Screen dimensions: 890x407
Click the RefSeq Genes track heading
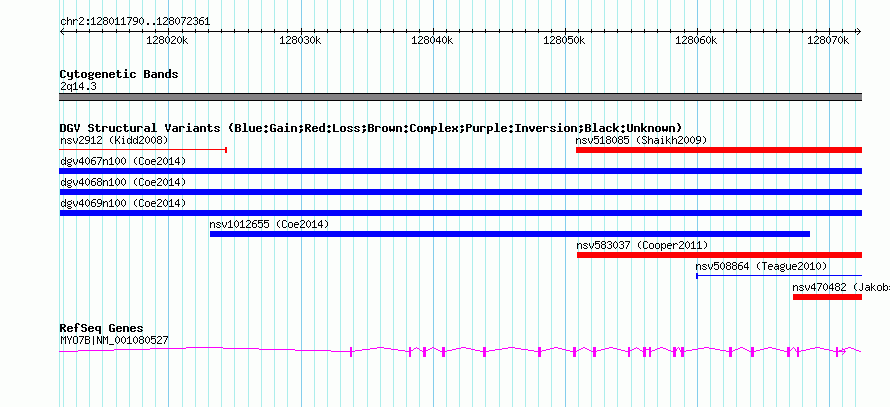102,328
